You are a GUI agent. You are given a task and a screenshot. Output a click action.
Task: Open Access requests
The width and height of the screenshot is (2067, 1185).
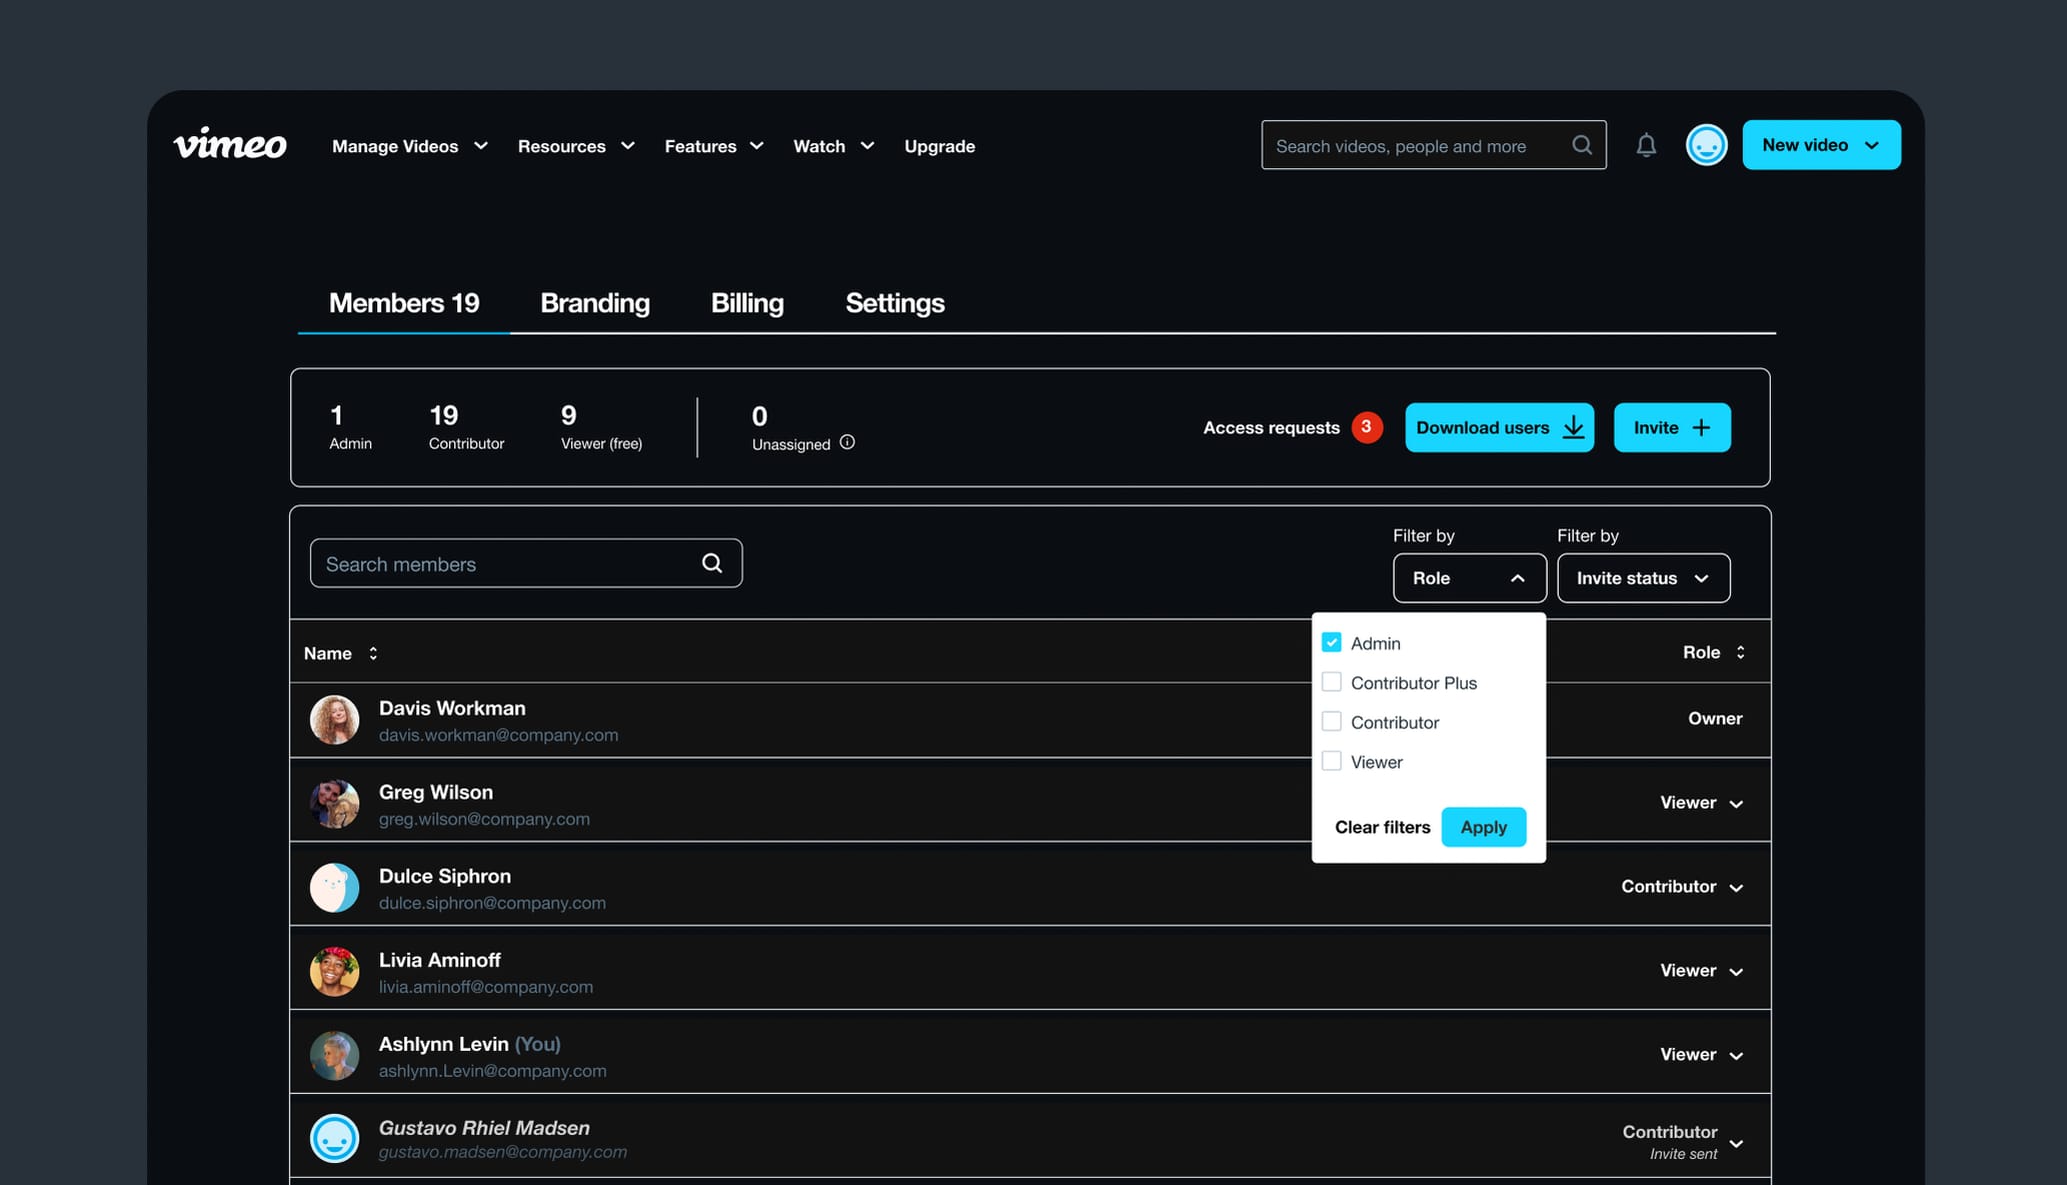point(1271,427)
